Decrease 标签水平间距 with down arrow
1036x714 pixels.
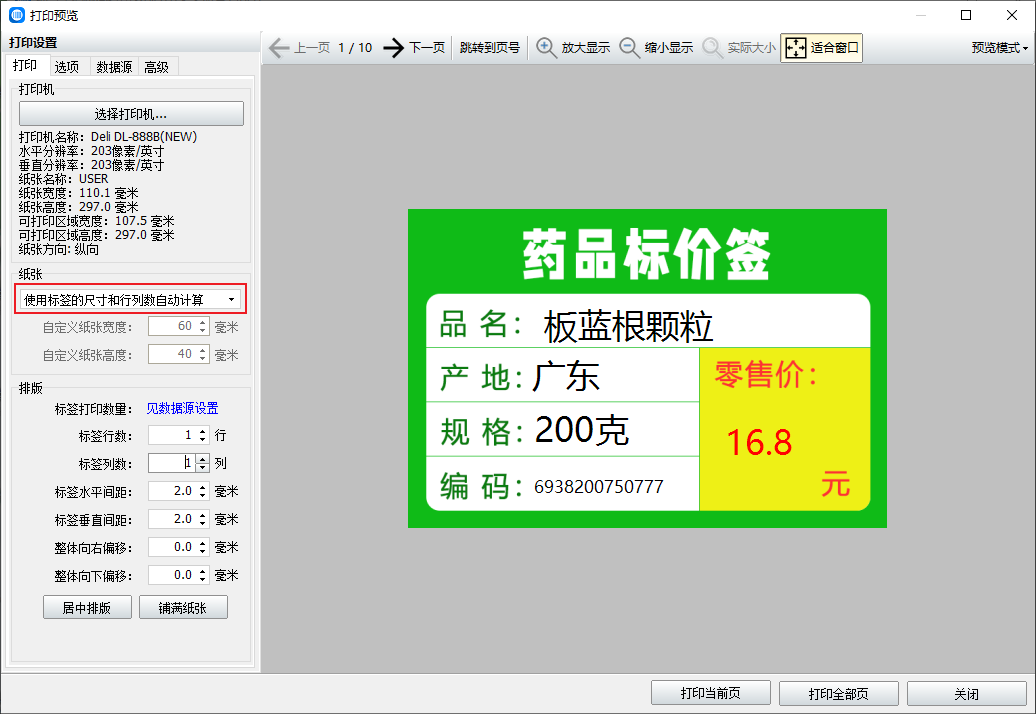coord(203,496)
